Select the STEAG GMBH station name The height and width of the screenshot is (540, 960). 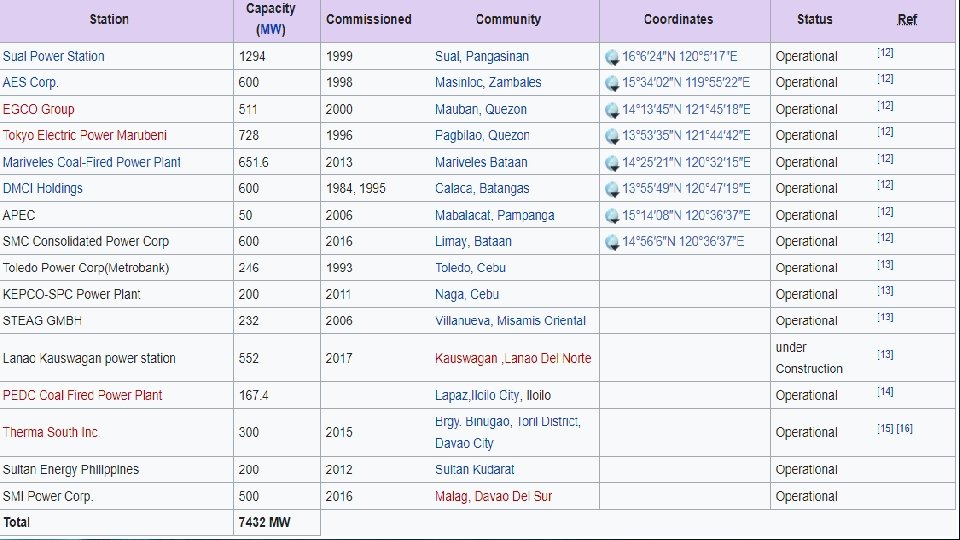(x=42, y=321)
